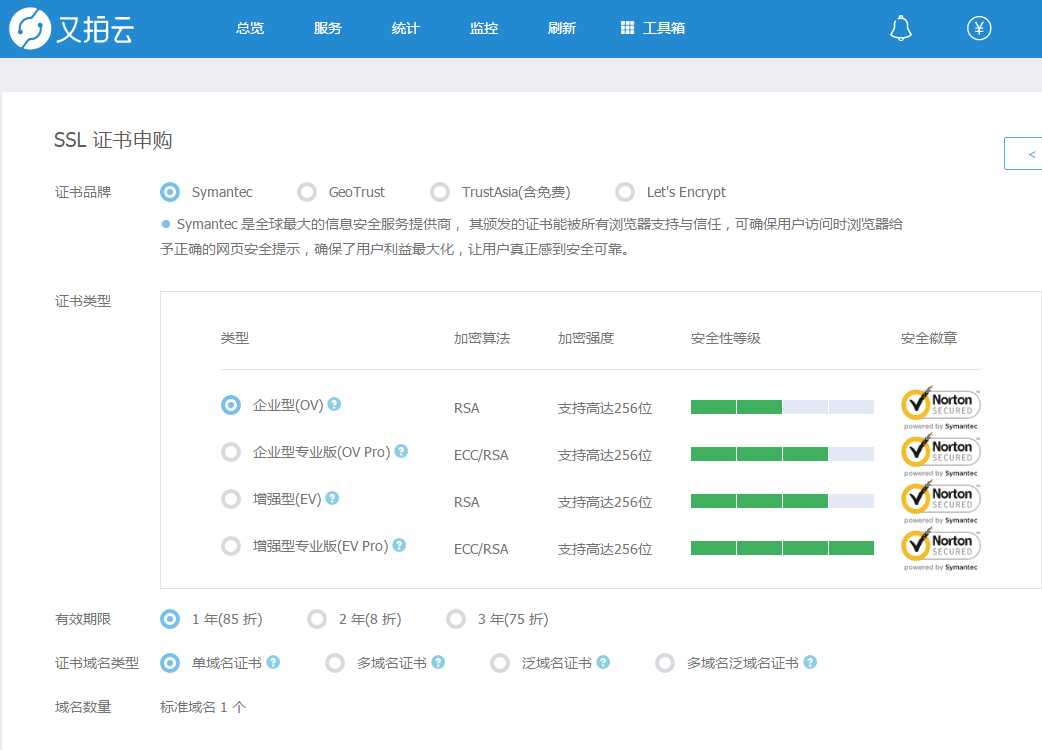Image resolution: width=1042 pixels, height=750 pixels.
Task: Select the 多域名证书 domain type
Action: 335,663
